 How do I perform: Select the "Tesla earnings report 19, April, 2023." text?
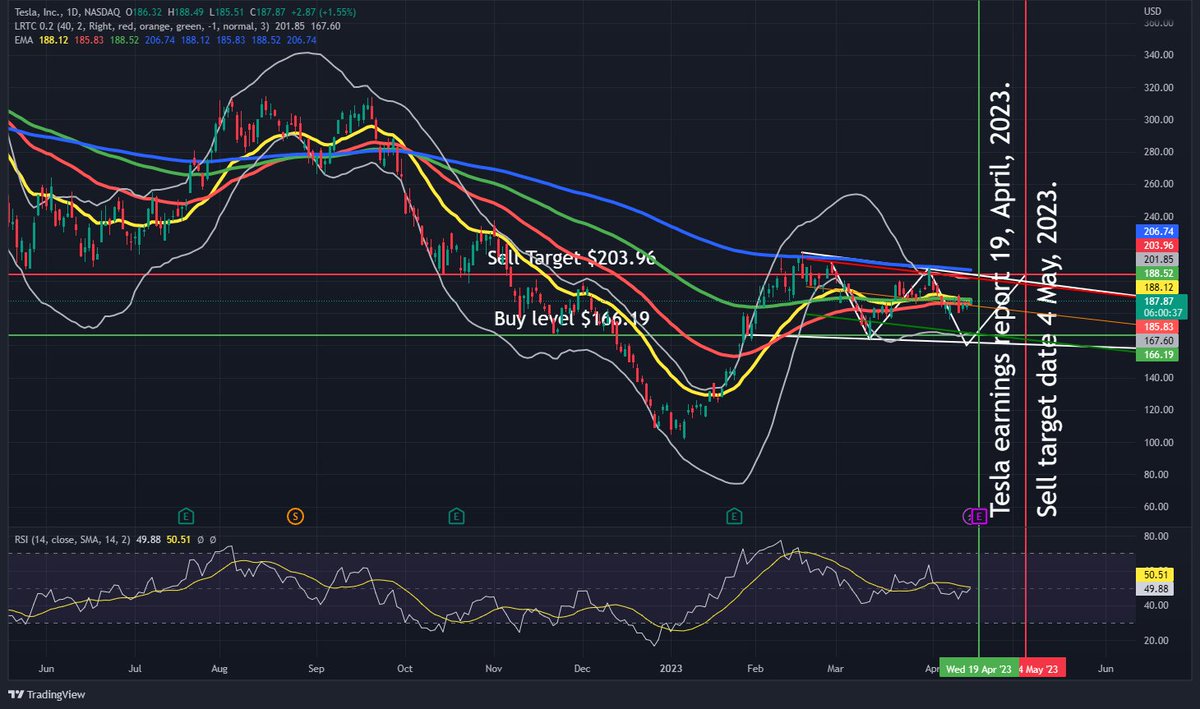click(x=1003, y=297)
